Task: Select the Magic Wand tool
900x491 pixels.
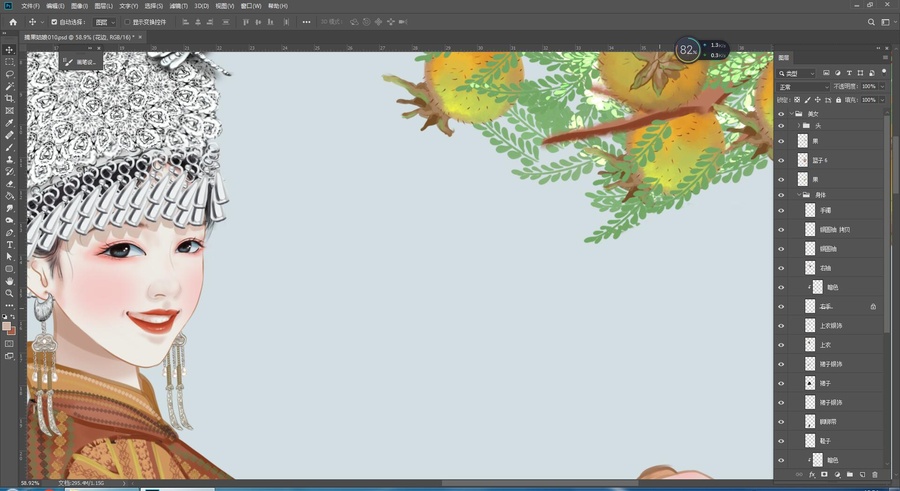Action: click(9, 86)
